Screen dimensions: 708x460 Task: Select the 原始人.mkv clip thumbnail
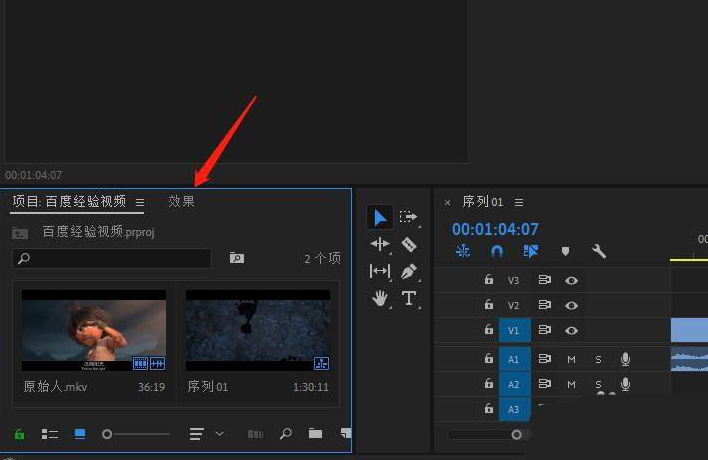pyautogui.click(x=94, y=331)
